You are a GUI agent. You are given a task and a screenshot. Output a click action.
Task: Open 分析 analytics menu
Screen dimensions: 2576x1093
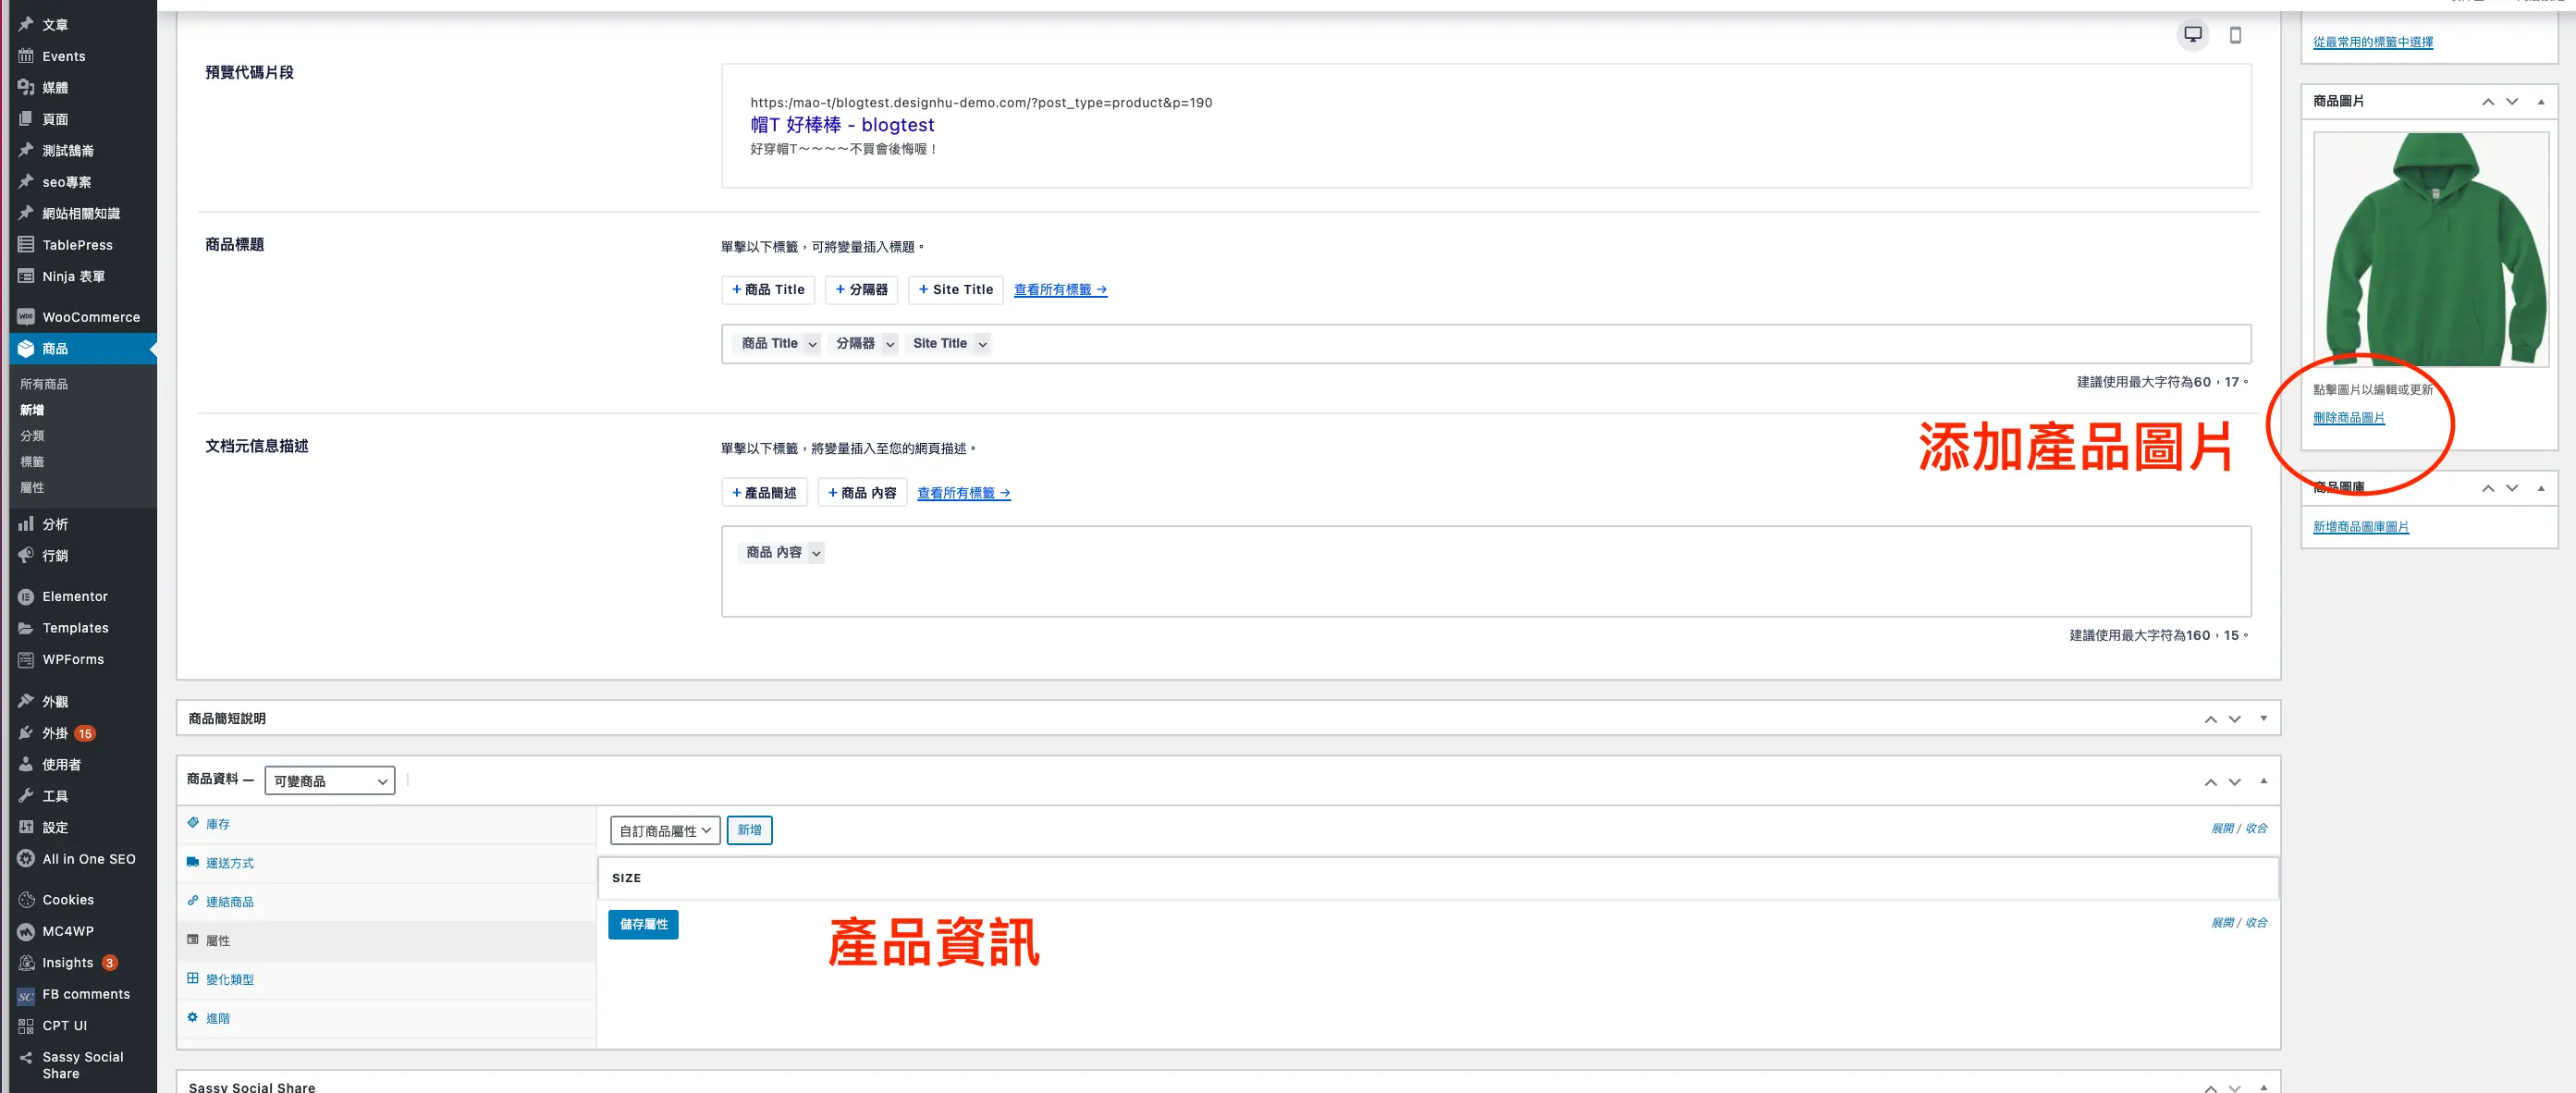[55, 524]
